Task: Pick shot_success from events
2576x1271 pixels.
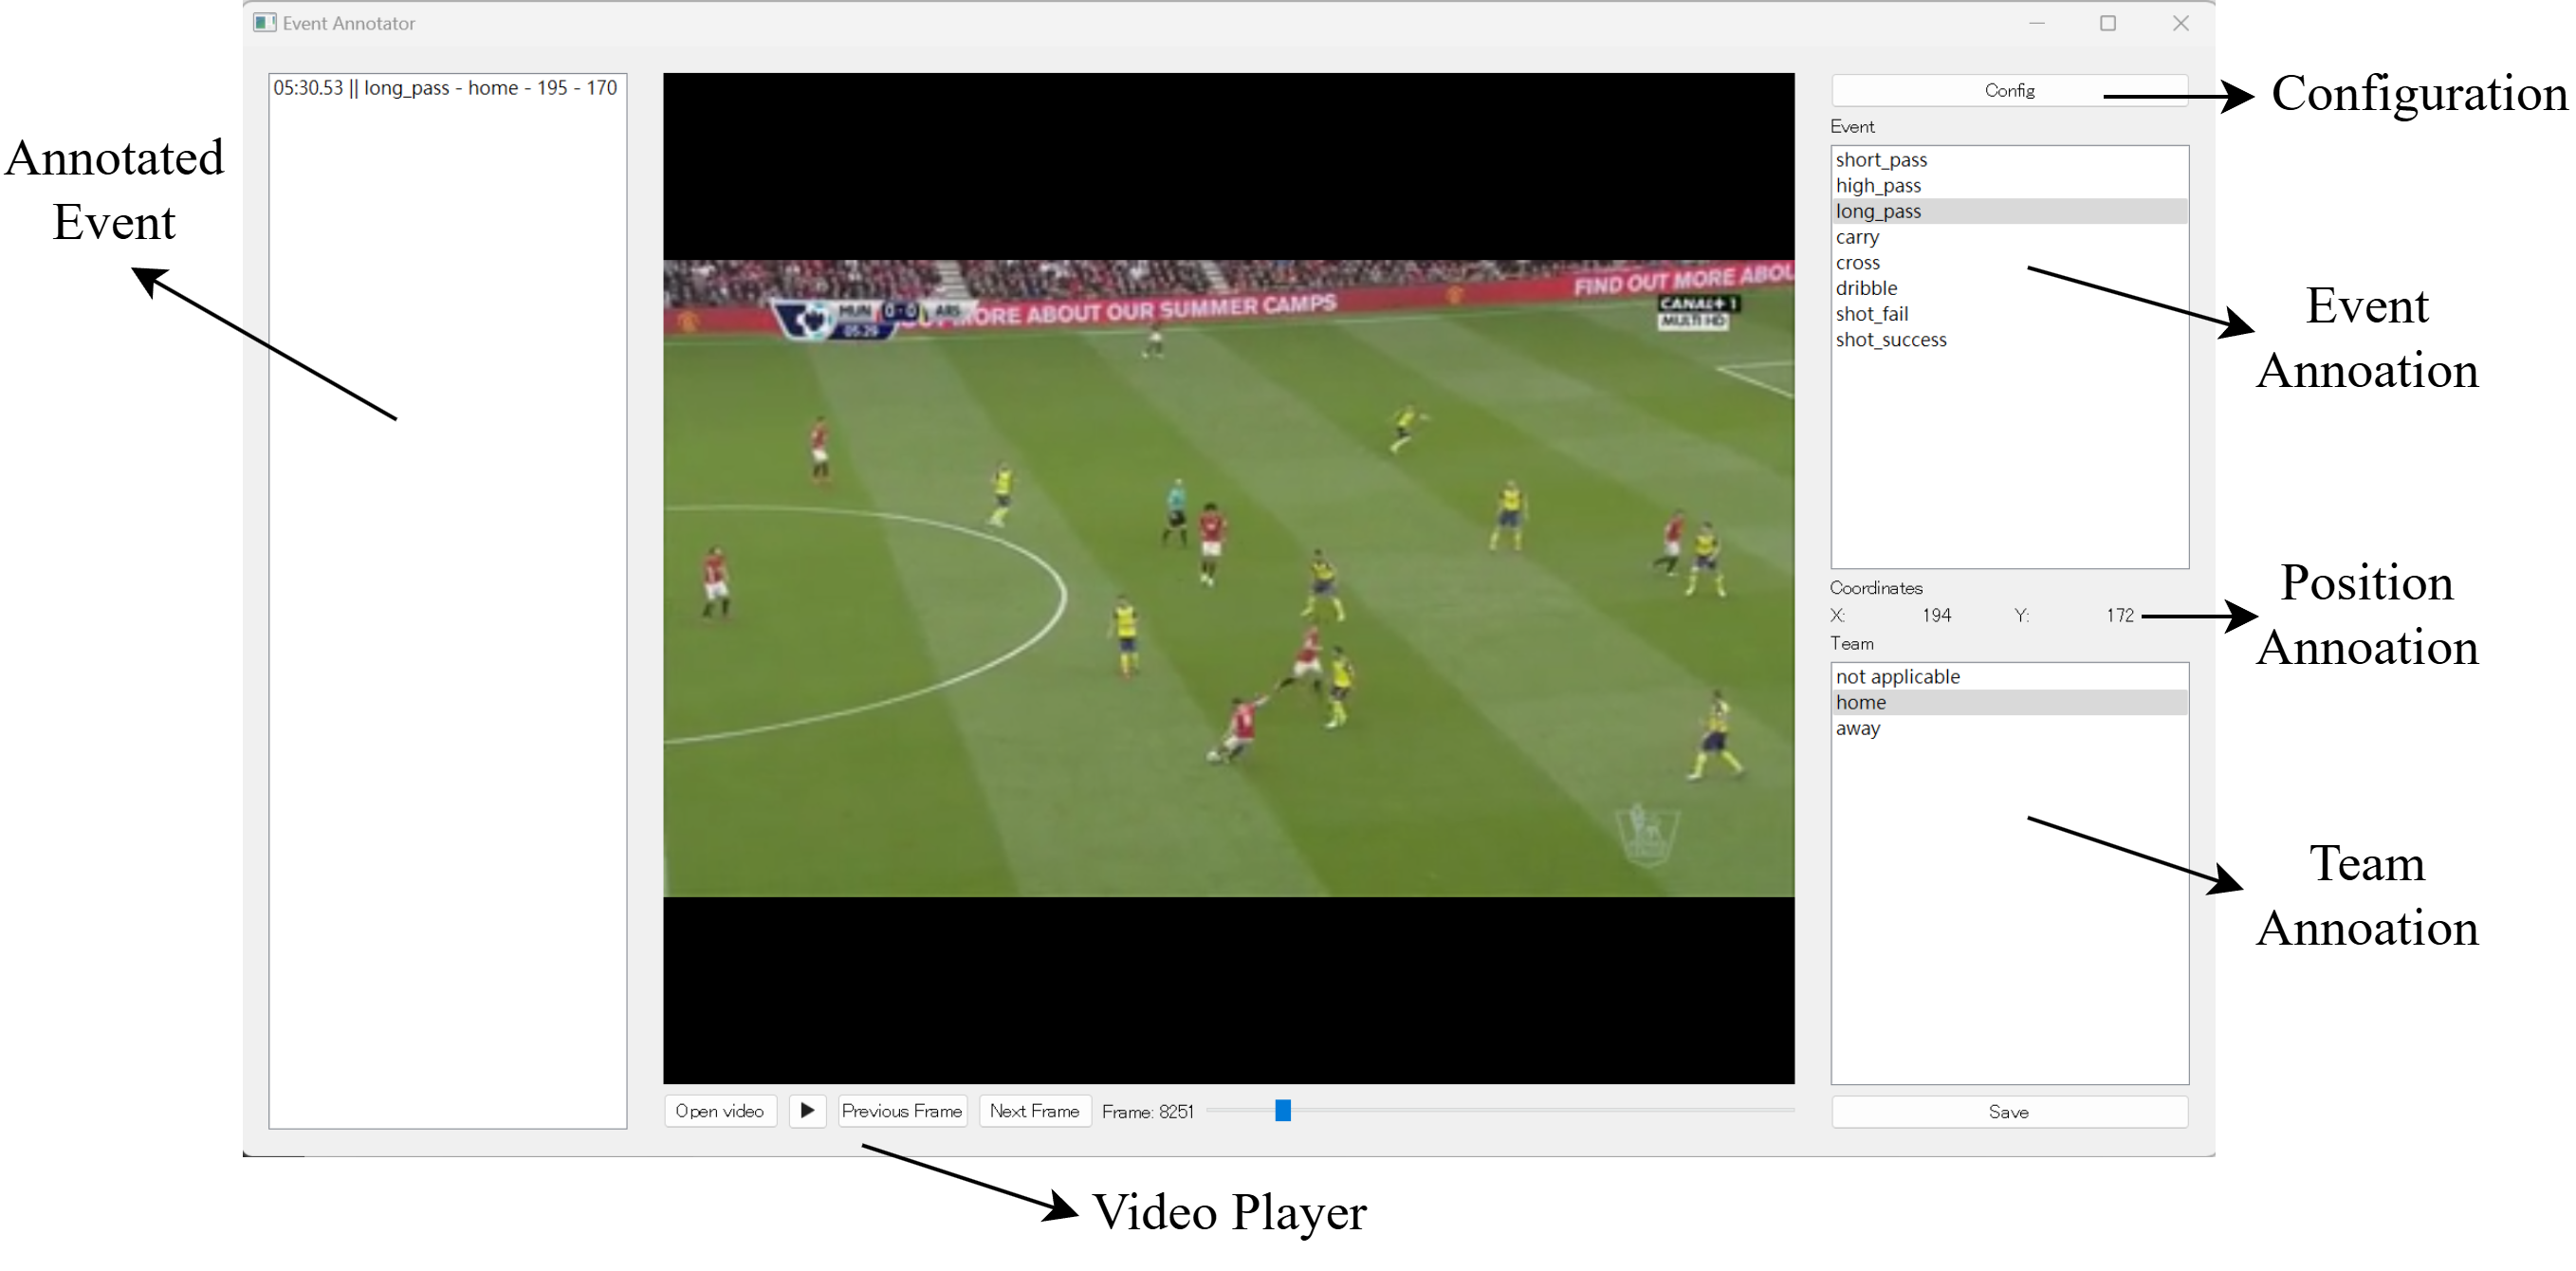Action: 1890,340
